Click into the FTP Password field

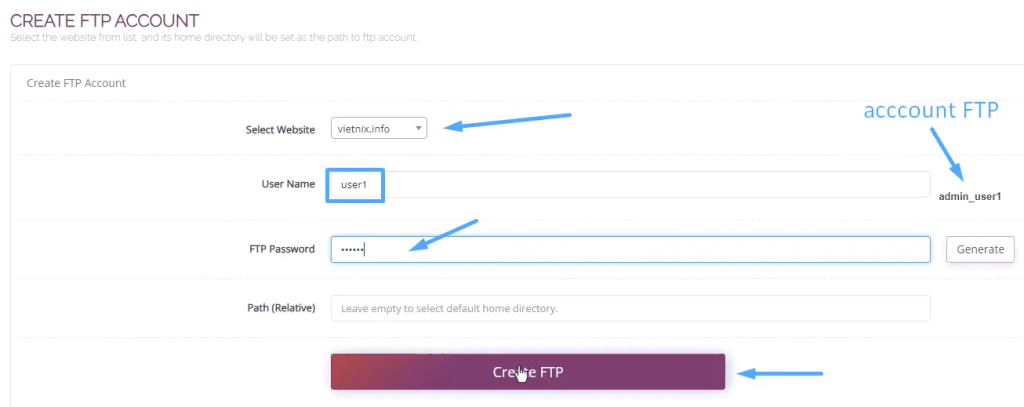pos(630,249)
